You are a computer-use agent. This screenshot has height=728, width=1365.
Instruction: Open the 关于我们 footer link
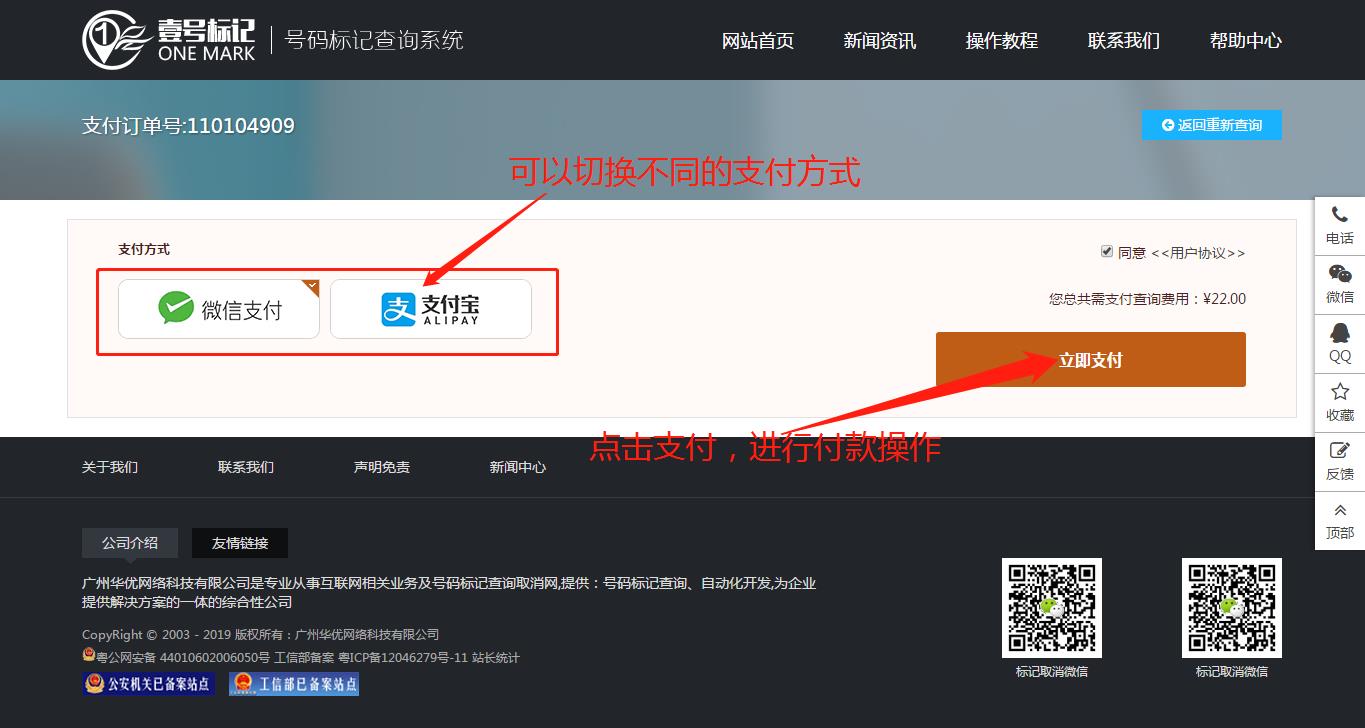point(110,467)
